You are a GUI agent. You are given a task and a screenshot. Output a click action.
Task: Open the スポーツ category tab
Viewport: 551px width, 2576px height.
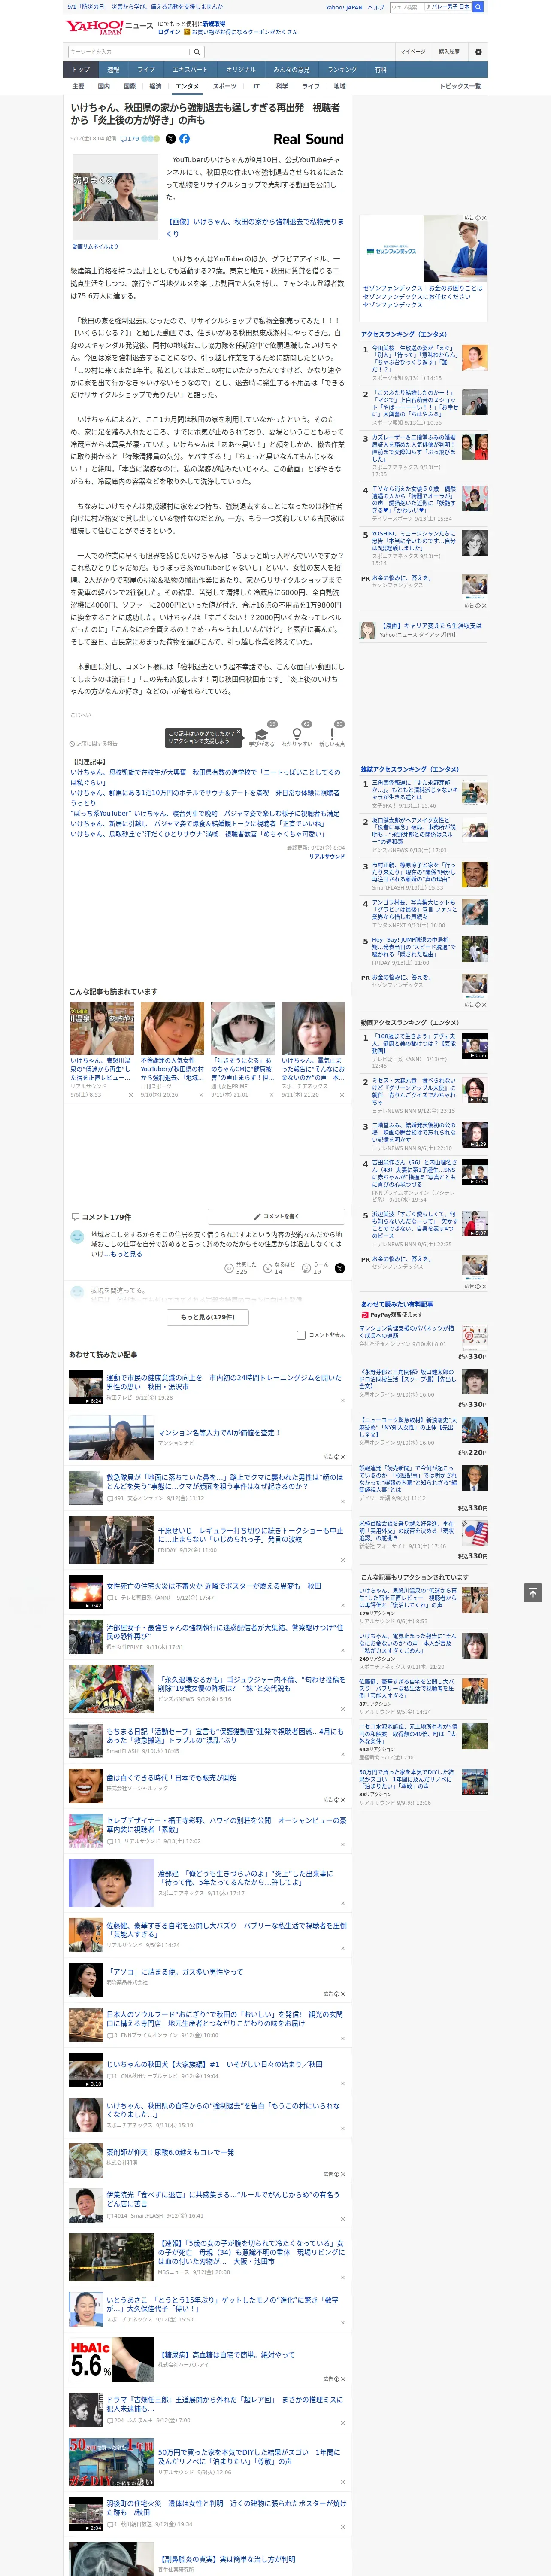point(225,86)
